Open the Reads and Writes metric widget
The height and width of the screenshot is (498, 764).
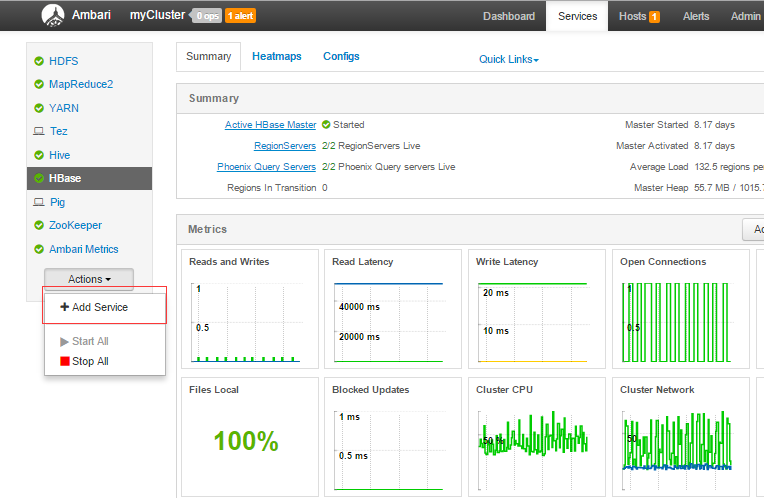click(250, 309)
